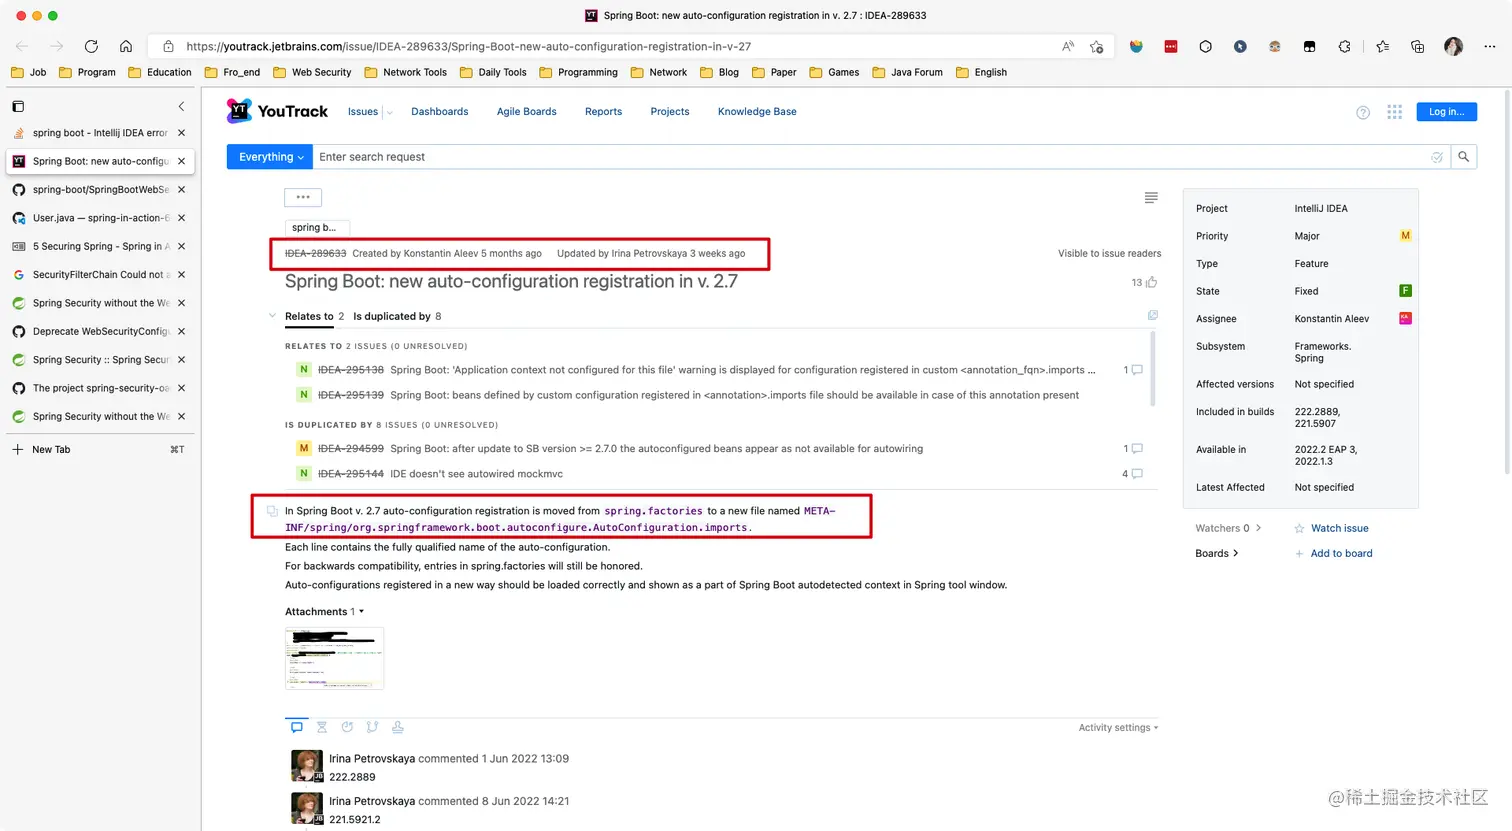Click the search magnifier icon

1464,157
